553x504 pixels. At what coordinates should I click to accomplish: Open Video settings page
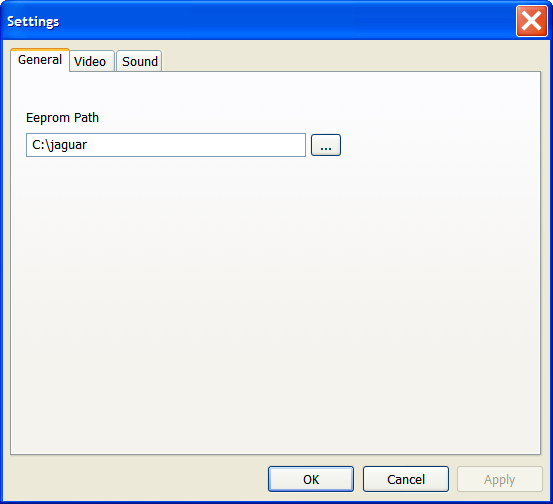click(91, 61)
